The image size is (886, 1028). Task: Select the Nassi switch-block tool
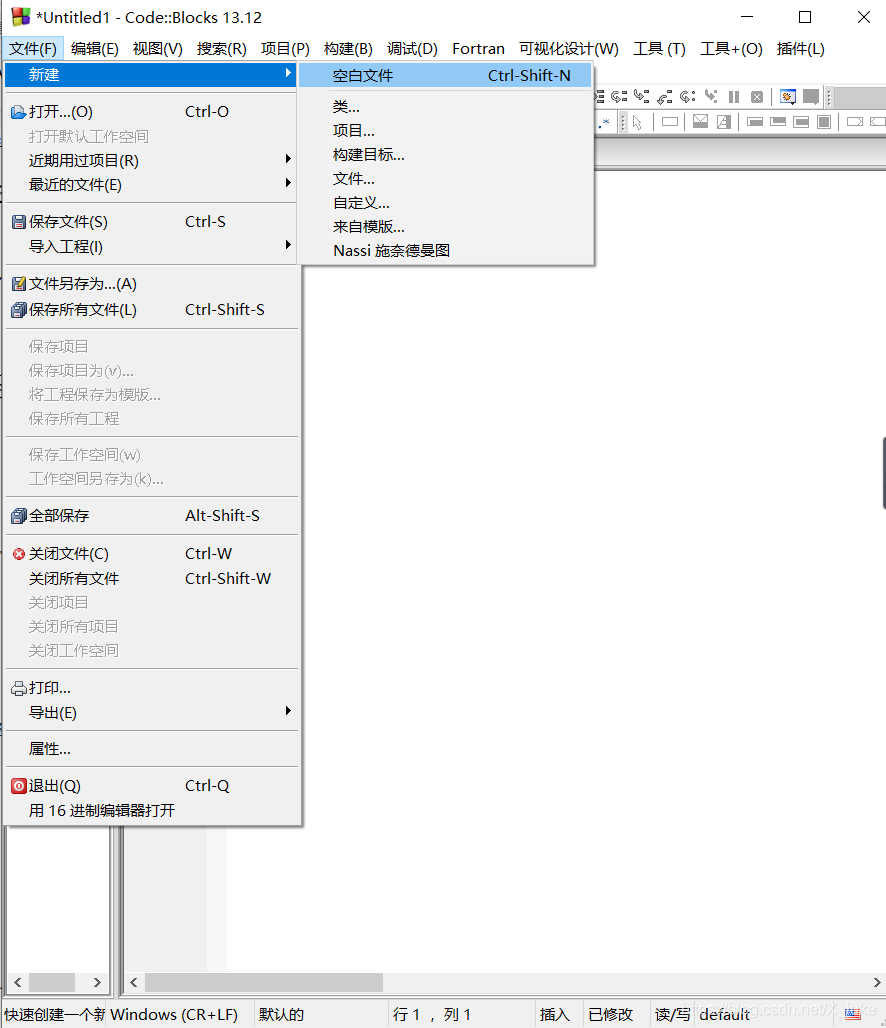(x=723, y=122)
